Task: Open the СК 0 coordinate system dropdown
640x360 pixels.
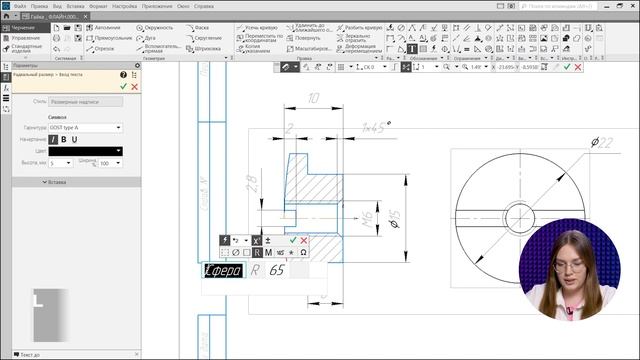Action: coord(384,67)
